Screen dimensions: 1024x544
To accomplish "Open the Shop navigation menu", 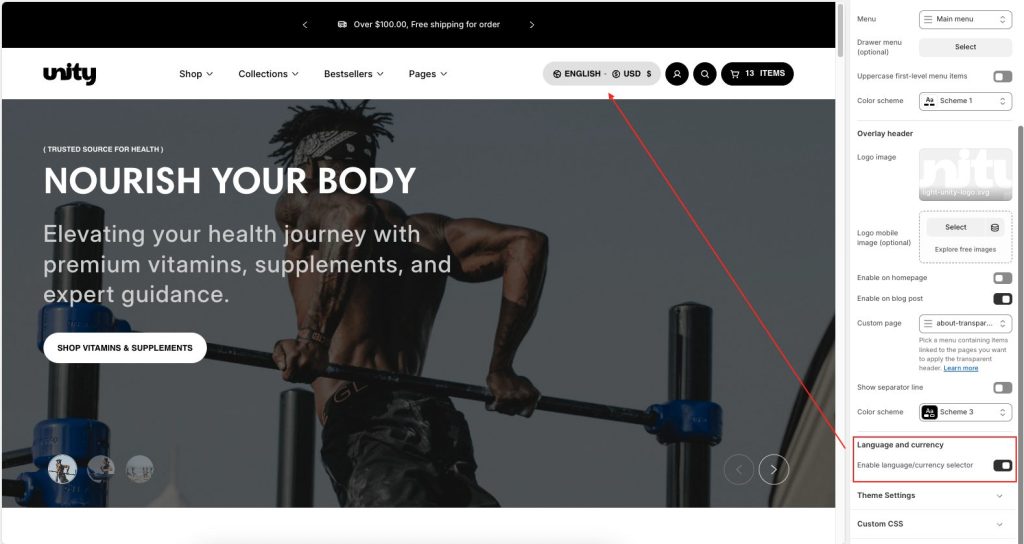I will [x=196, y=74].
